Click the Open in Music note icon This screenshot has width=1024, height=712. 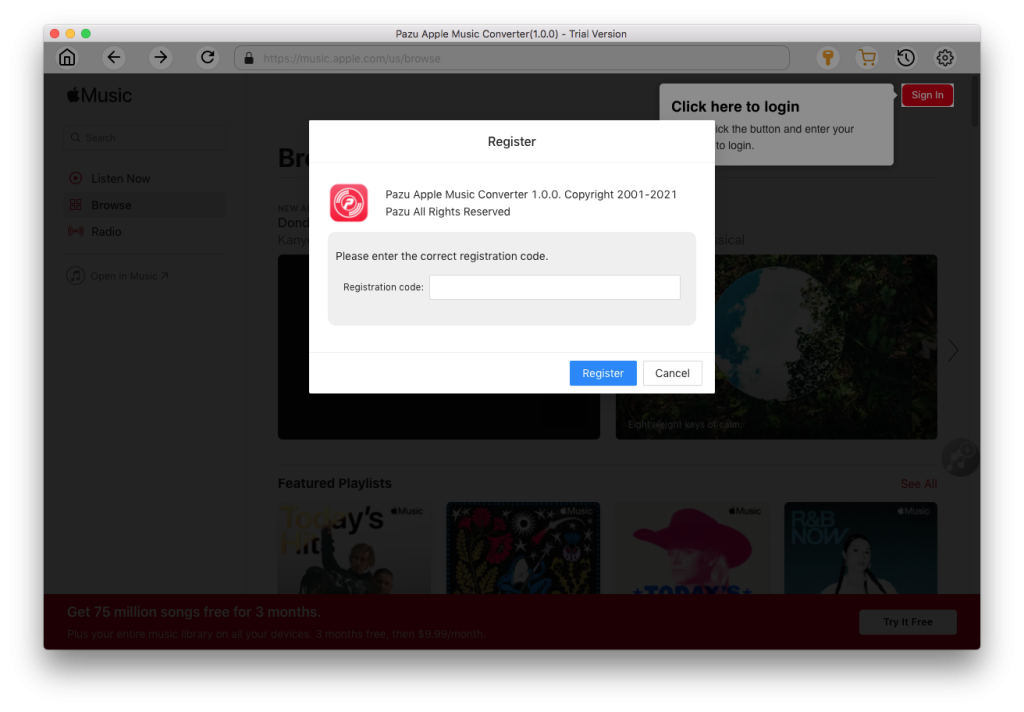click(x=76, y=276)
